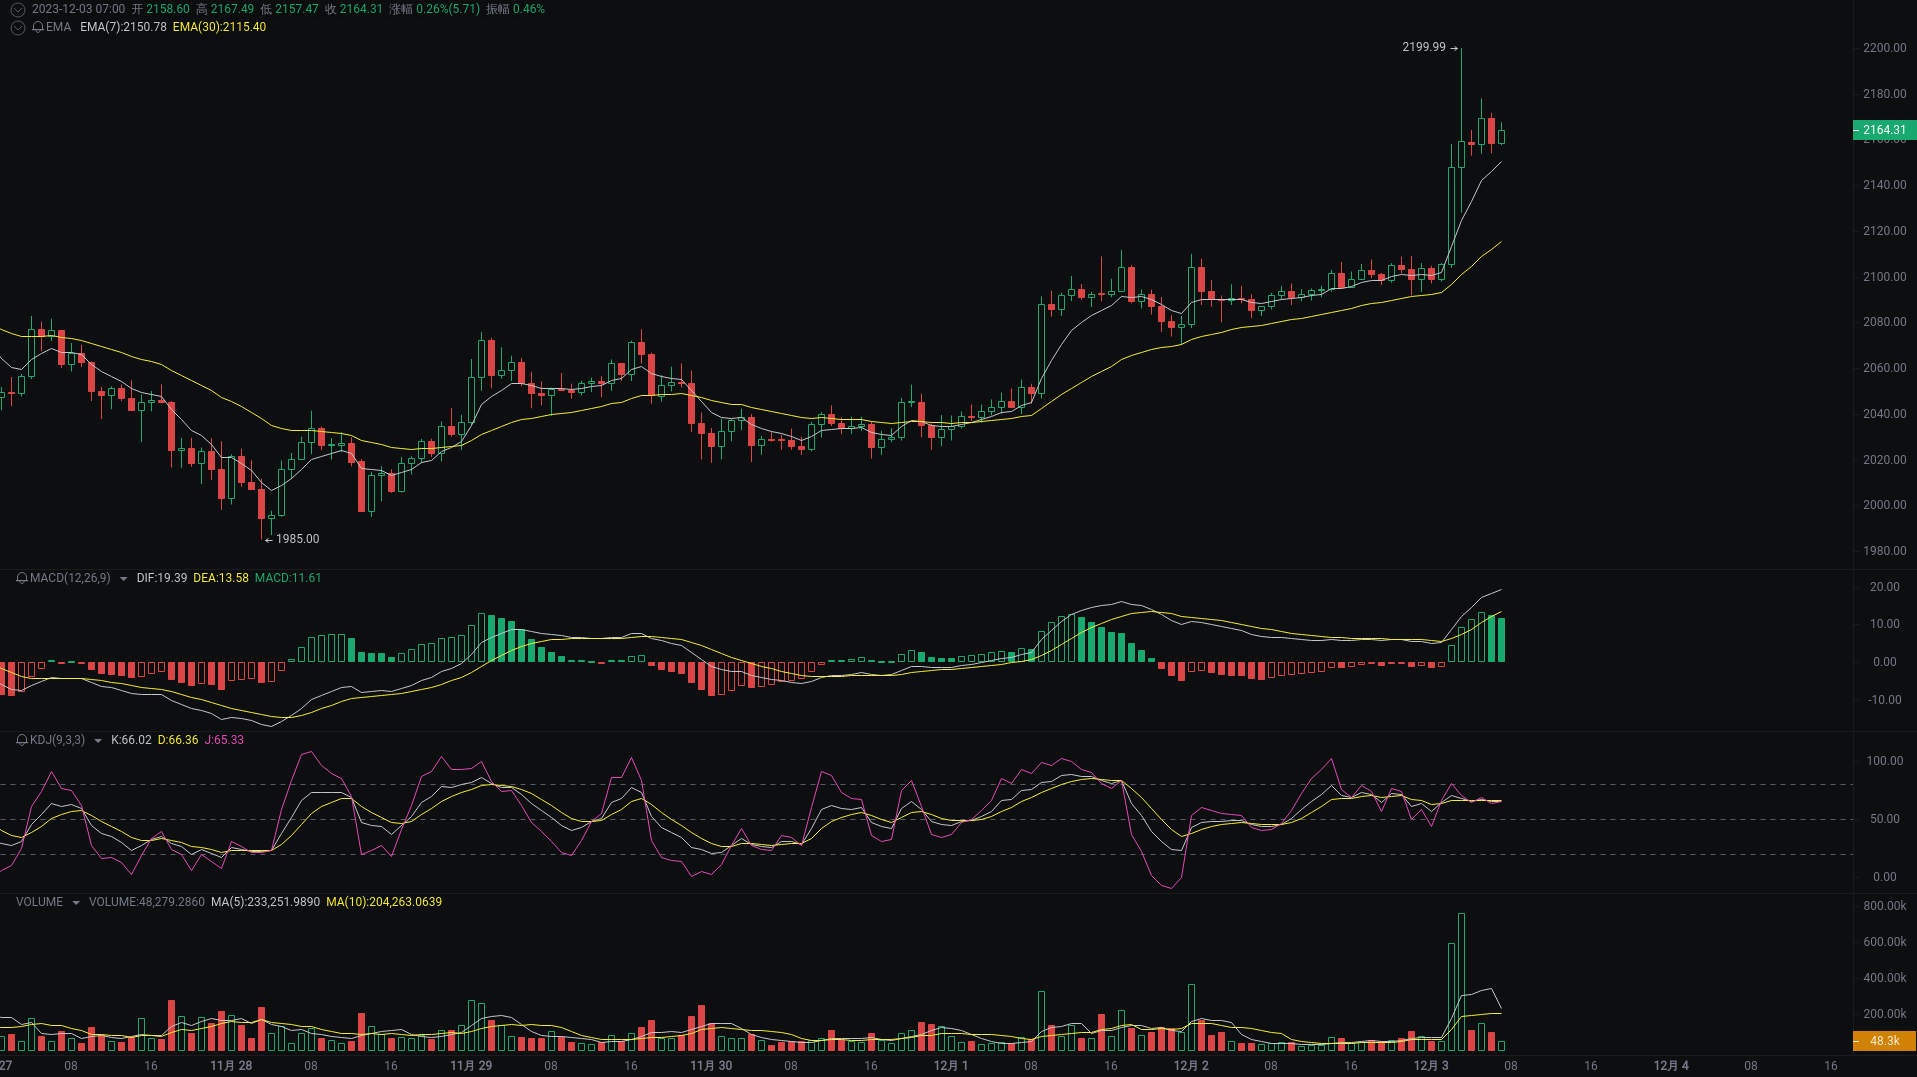This screenshot has width=1917, height=1077.
Task: Open the MACD(12,26,9) settings dropdown
Action: tap(123, 578)
